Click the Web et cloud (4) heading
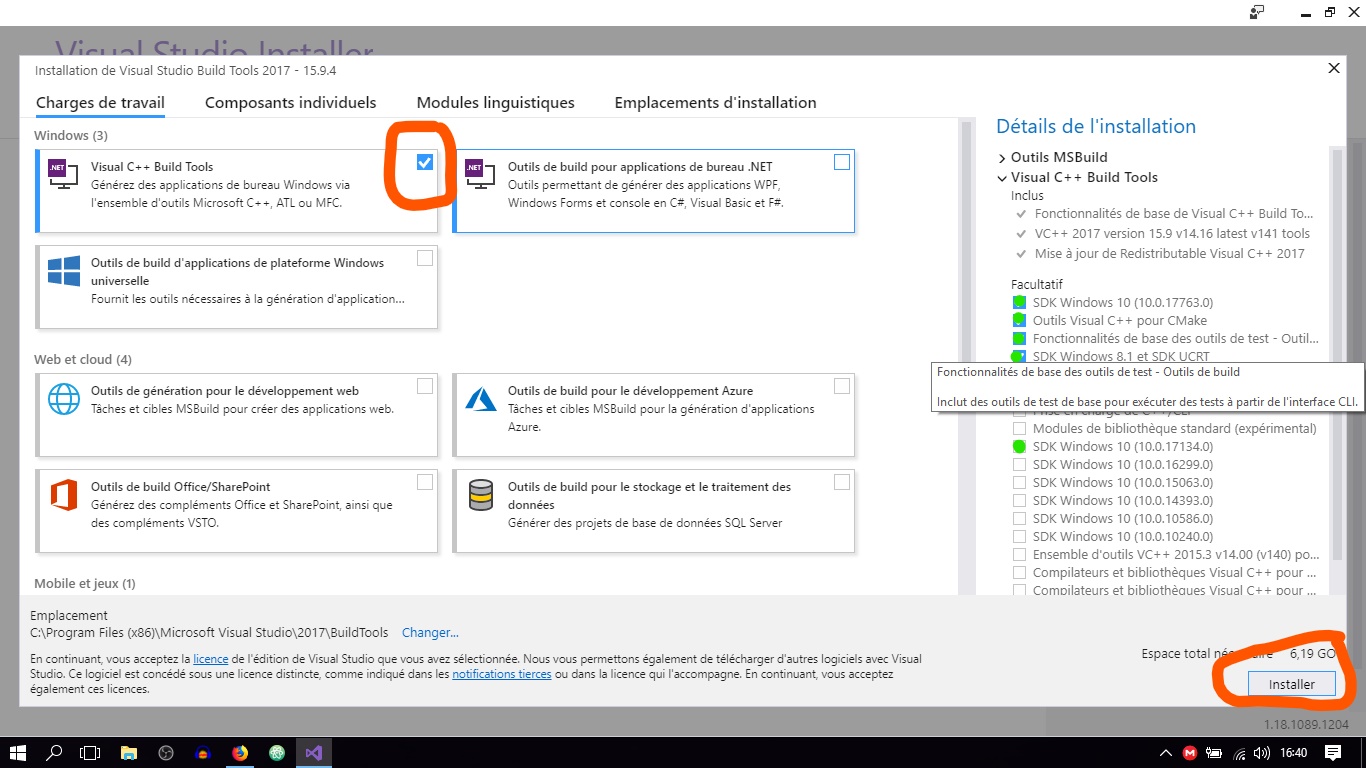 point(83,359)
